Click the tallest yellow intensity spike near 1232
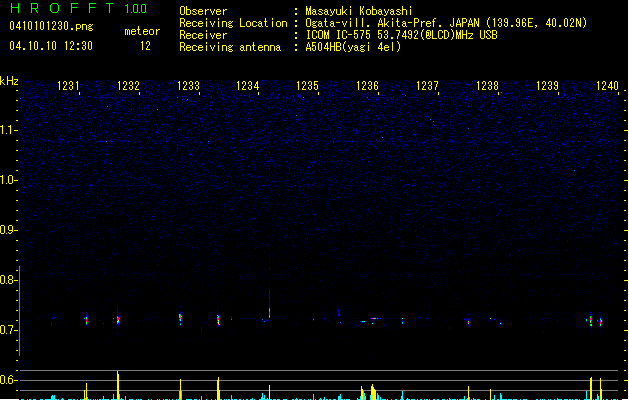Image resolution: width=629 pixels, height=400 pixels. click(118, 385)
